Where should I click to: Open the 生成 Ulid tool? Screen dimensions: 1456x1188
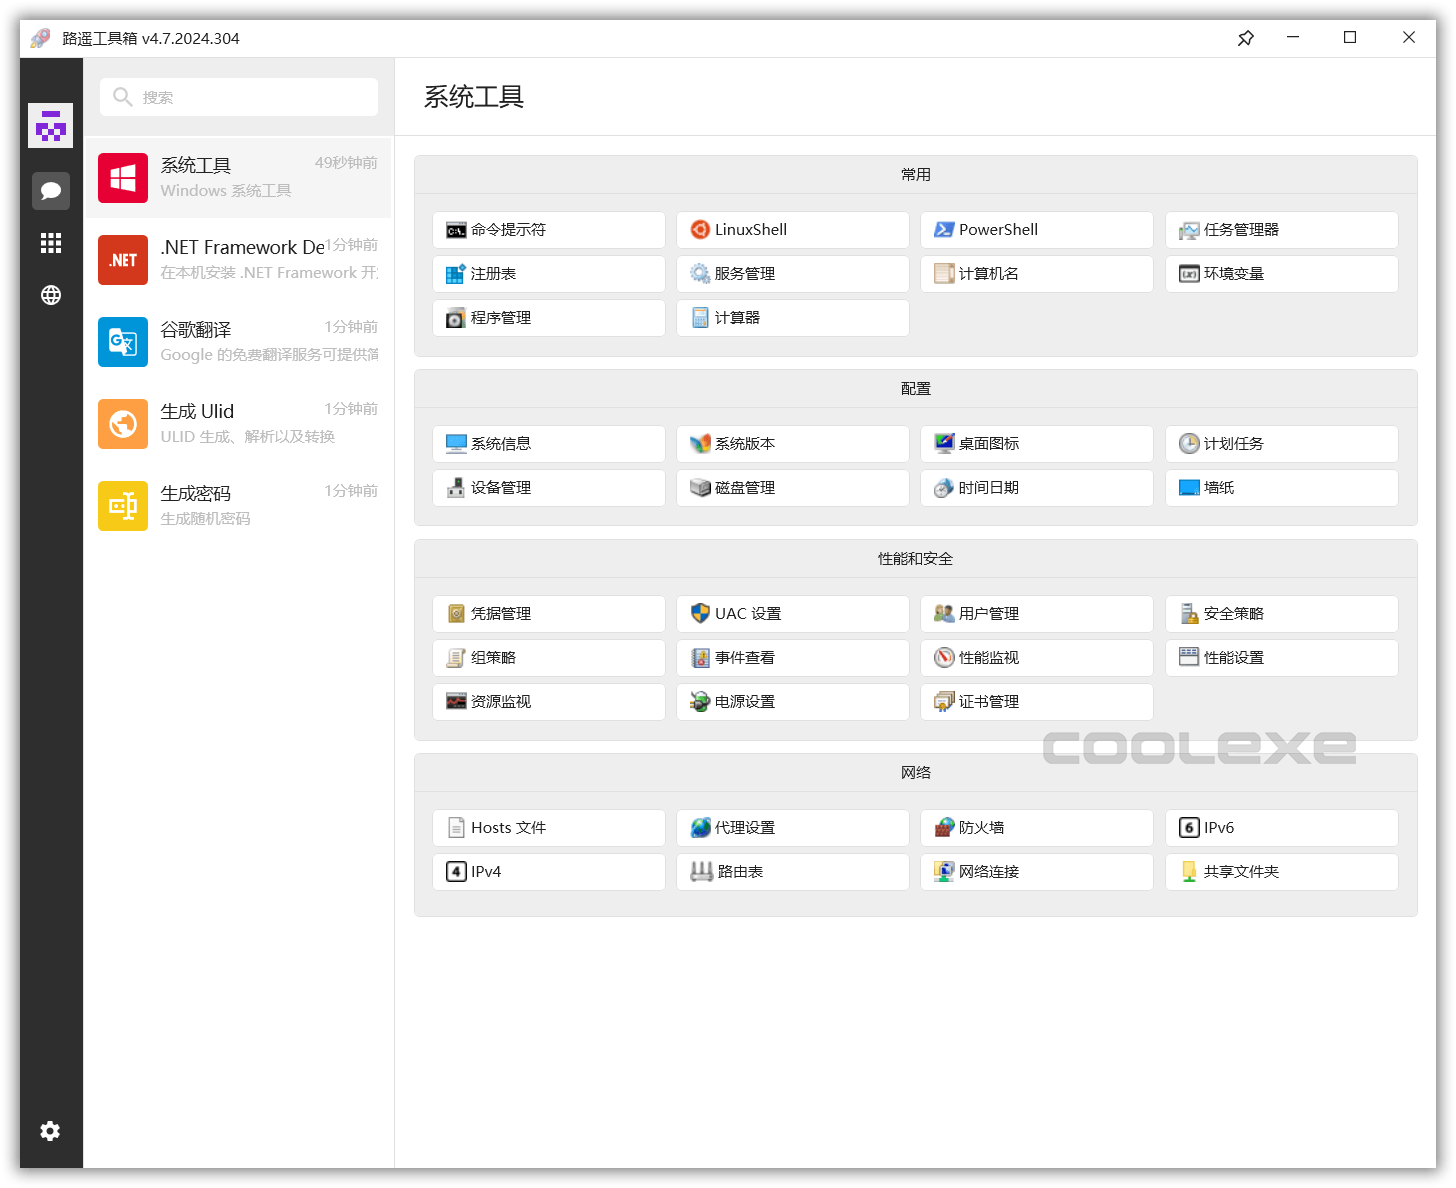click(x=238, y=424)
